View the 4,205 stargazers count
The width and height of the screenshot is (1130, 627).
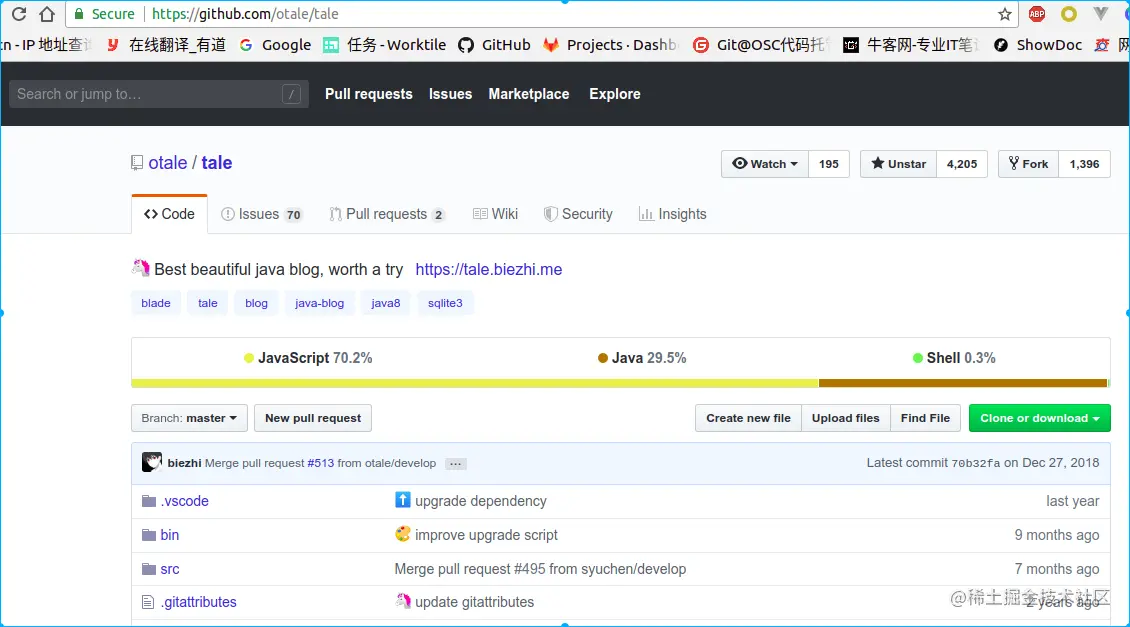click(962, 164)
